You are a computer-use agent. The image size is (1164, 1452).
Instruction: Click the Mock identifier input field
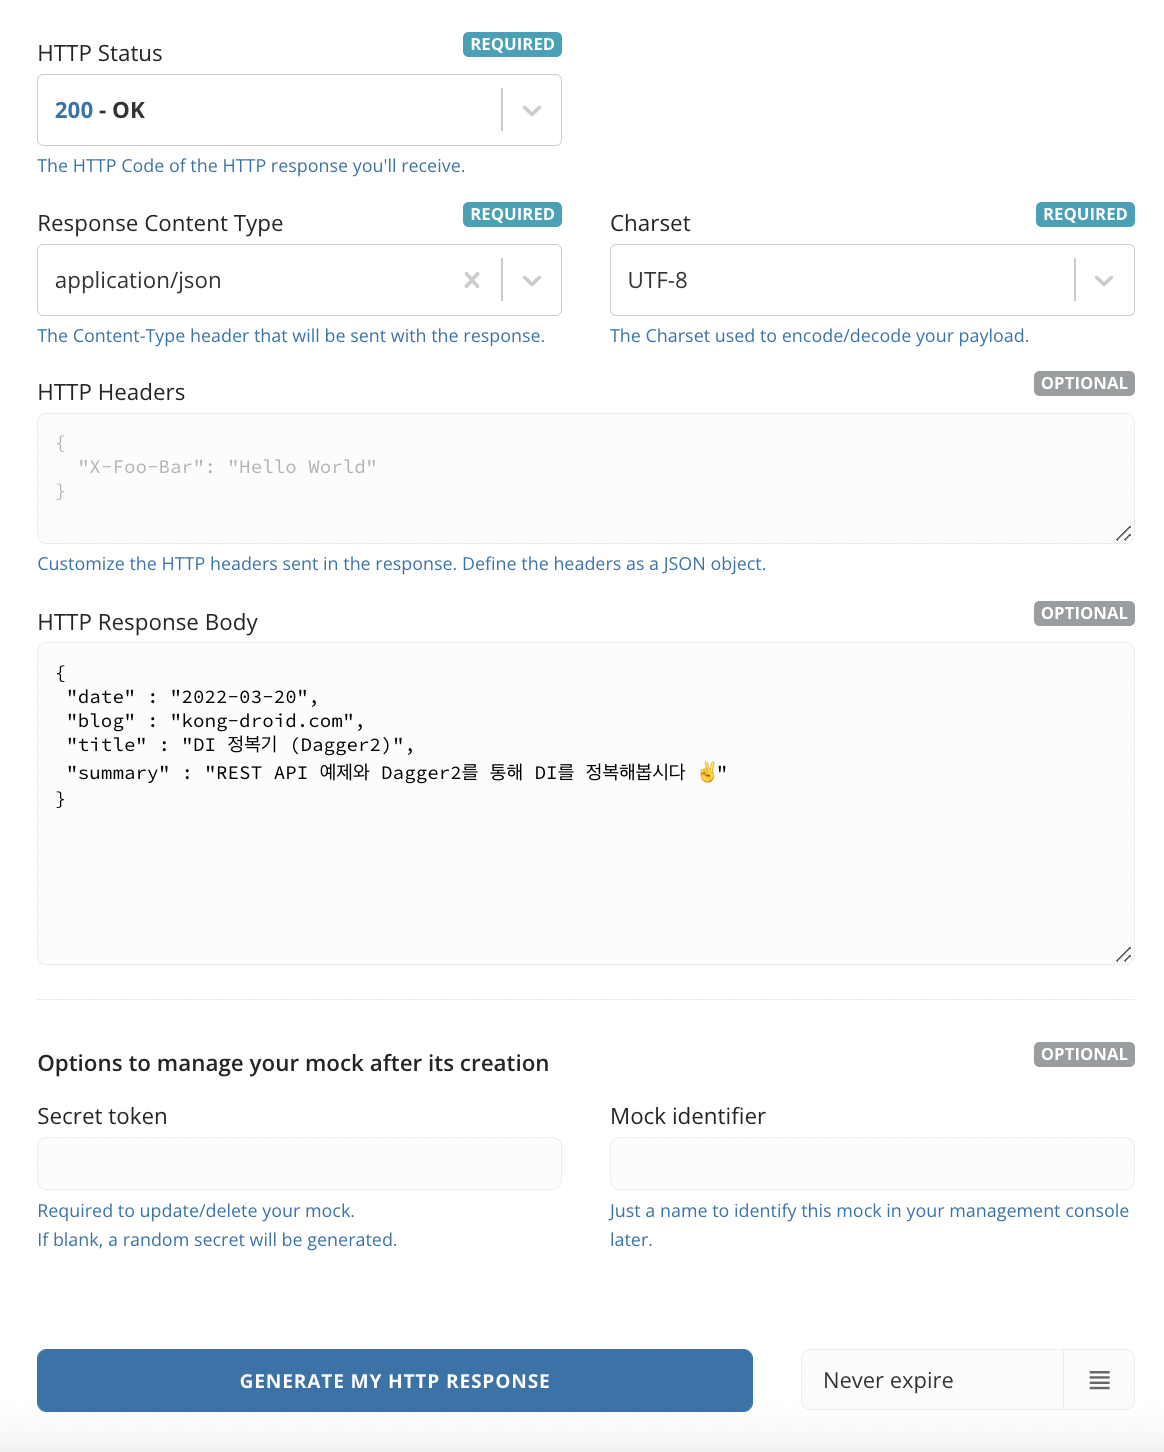872,1163
